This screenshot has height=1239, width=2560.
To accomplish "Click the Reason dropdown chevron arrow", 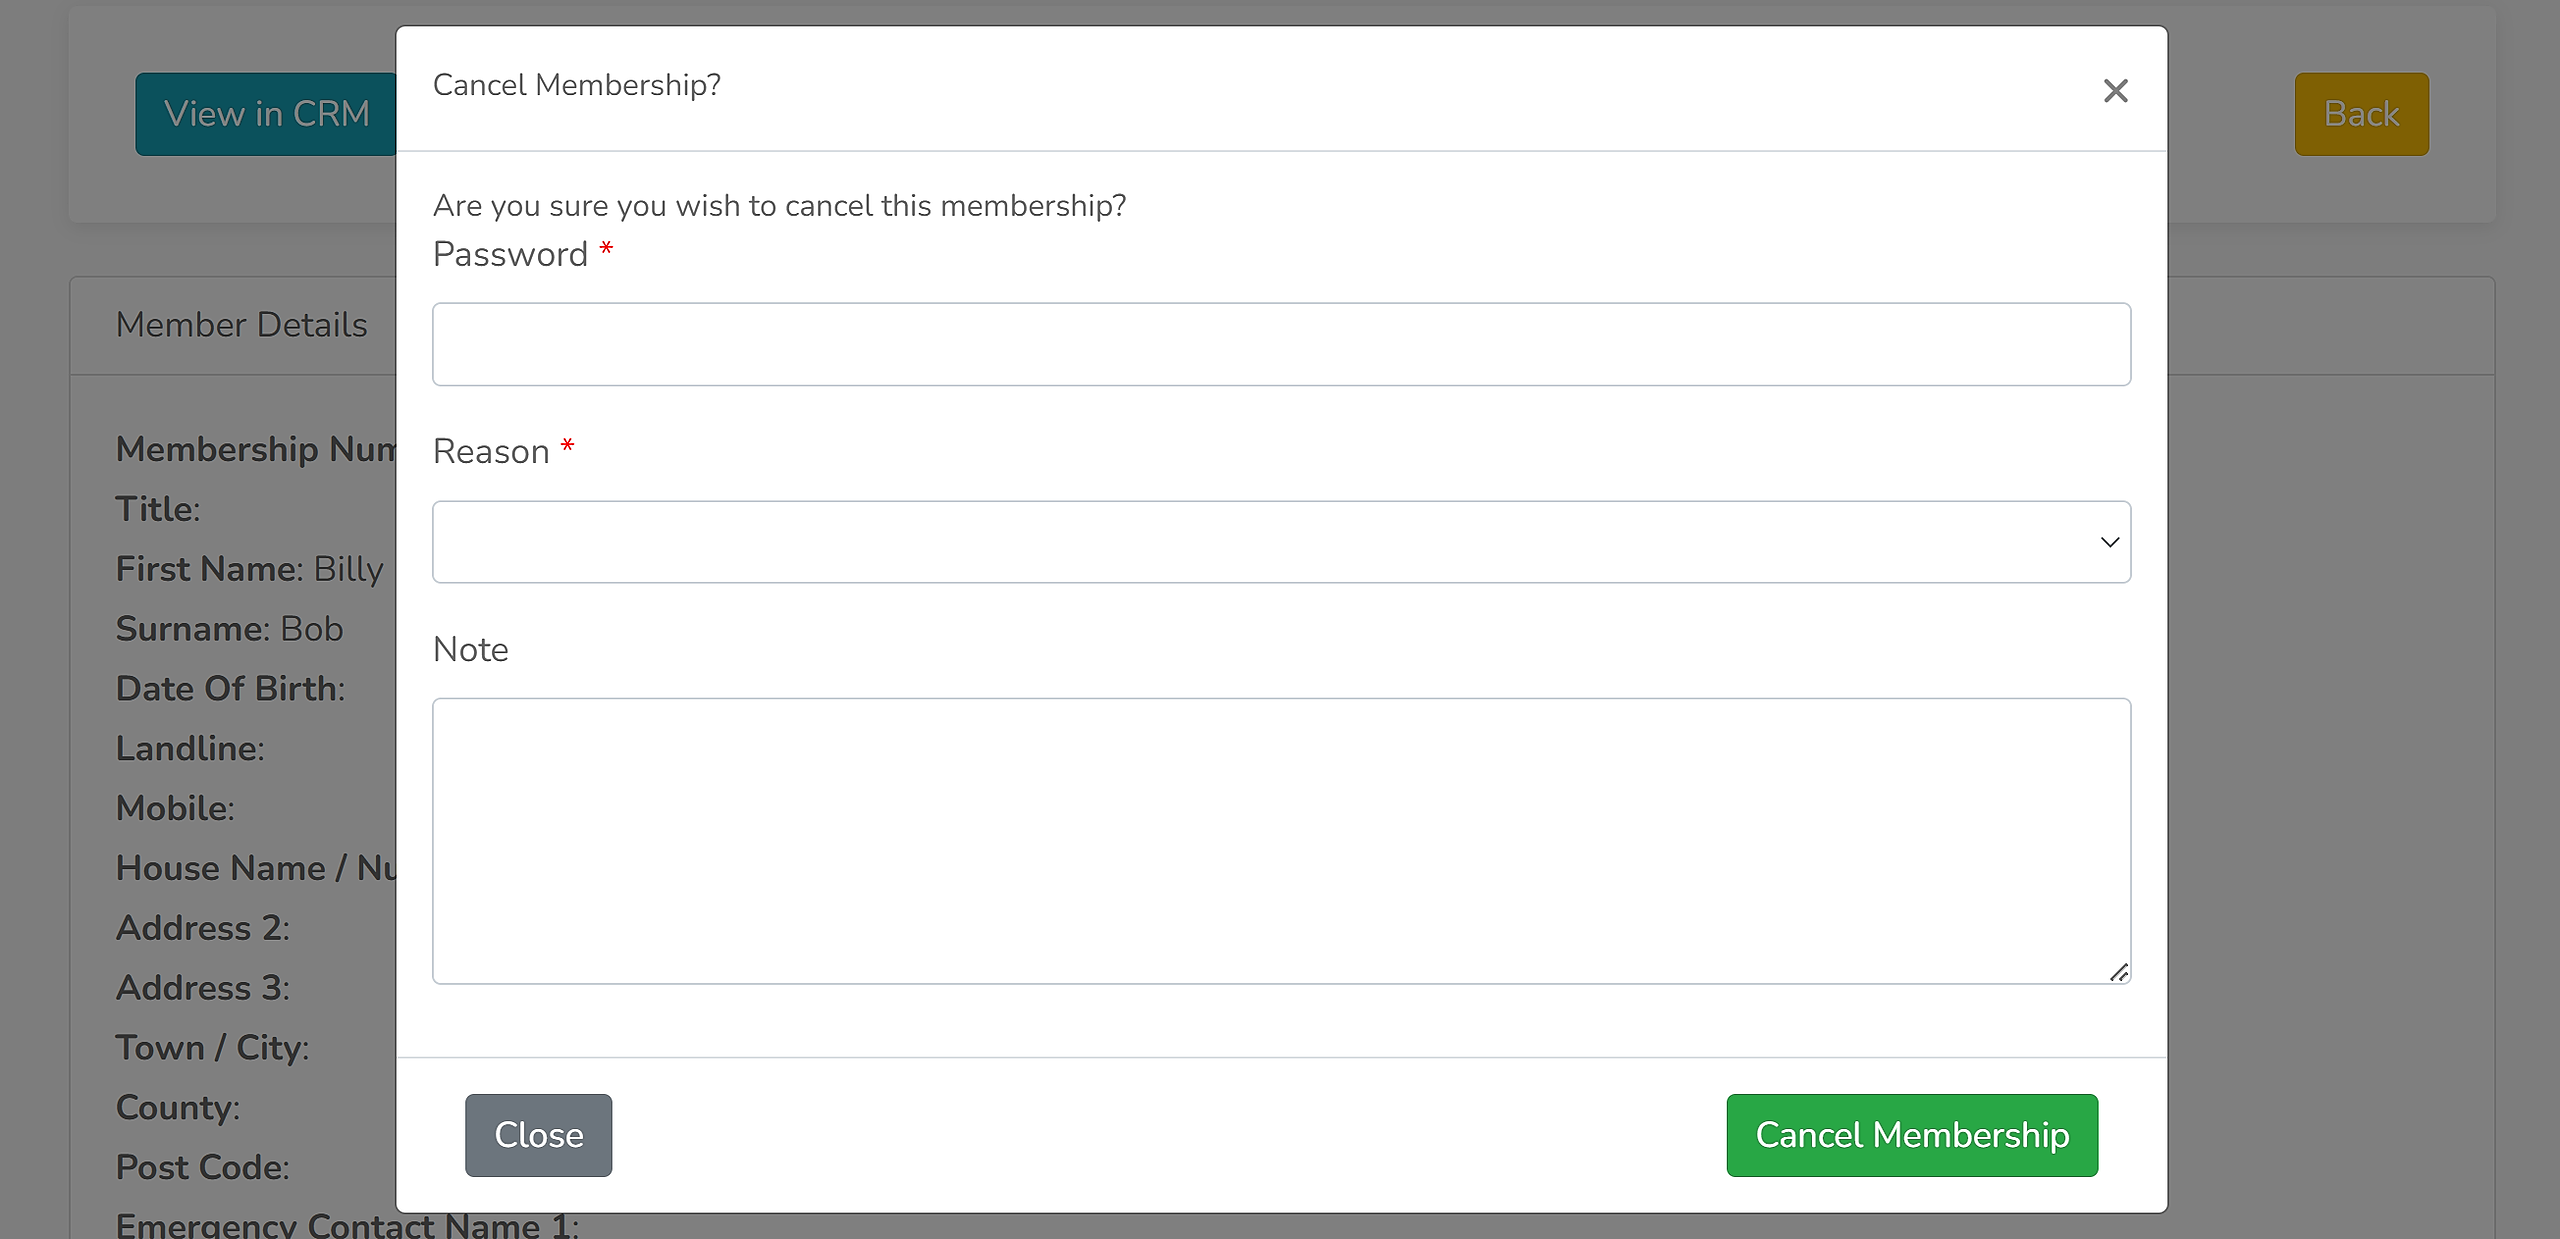I will click(2110, 542).
